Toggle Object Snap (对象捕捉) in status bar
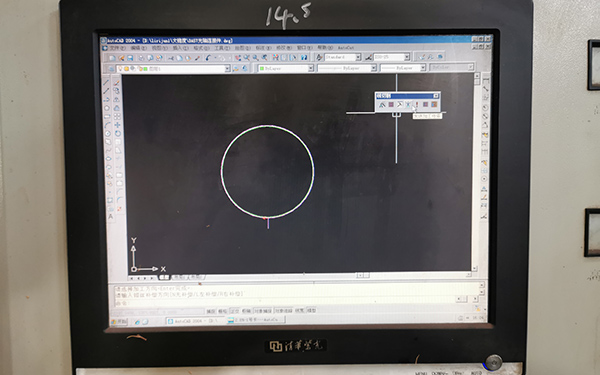 tap(263, 311)
